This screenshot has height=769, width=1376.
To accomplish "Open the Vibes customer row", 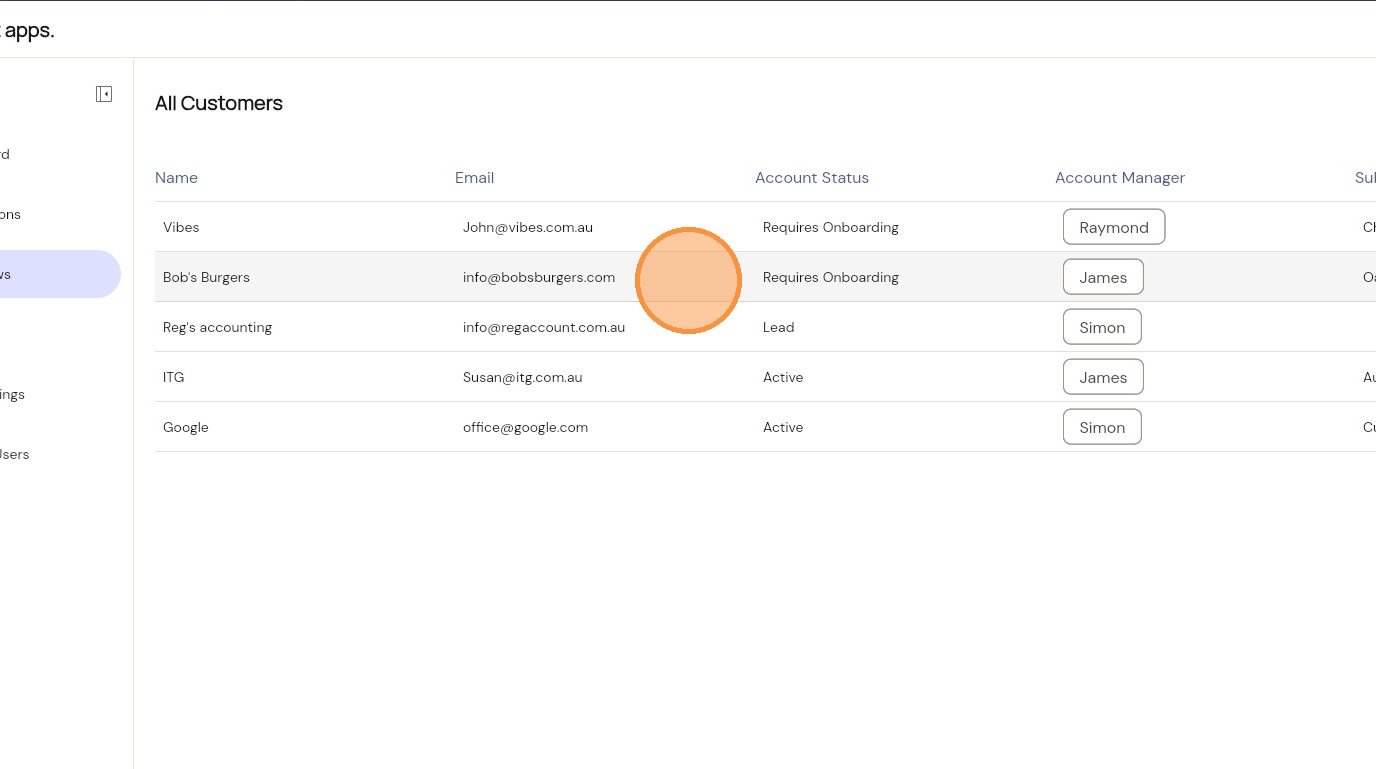I will (181, 227).
